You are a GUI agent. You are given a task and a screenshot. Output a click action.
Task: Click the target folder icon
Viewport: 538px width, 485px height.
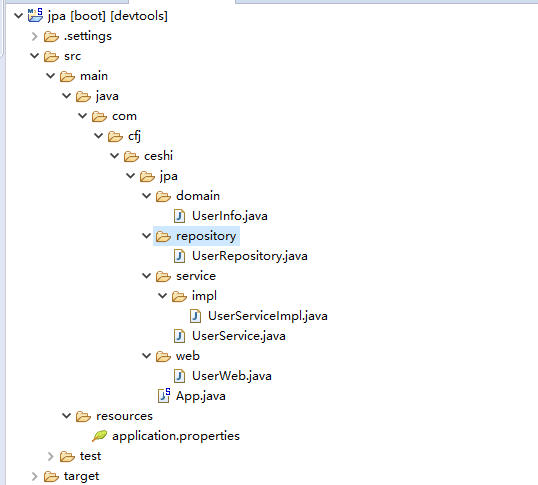point(51,476)
